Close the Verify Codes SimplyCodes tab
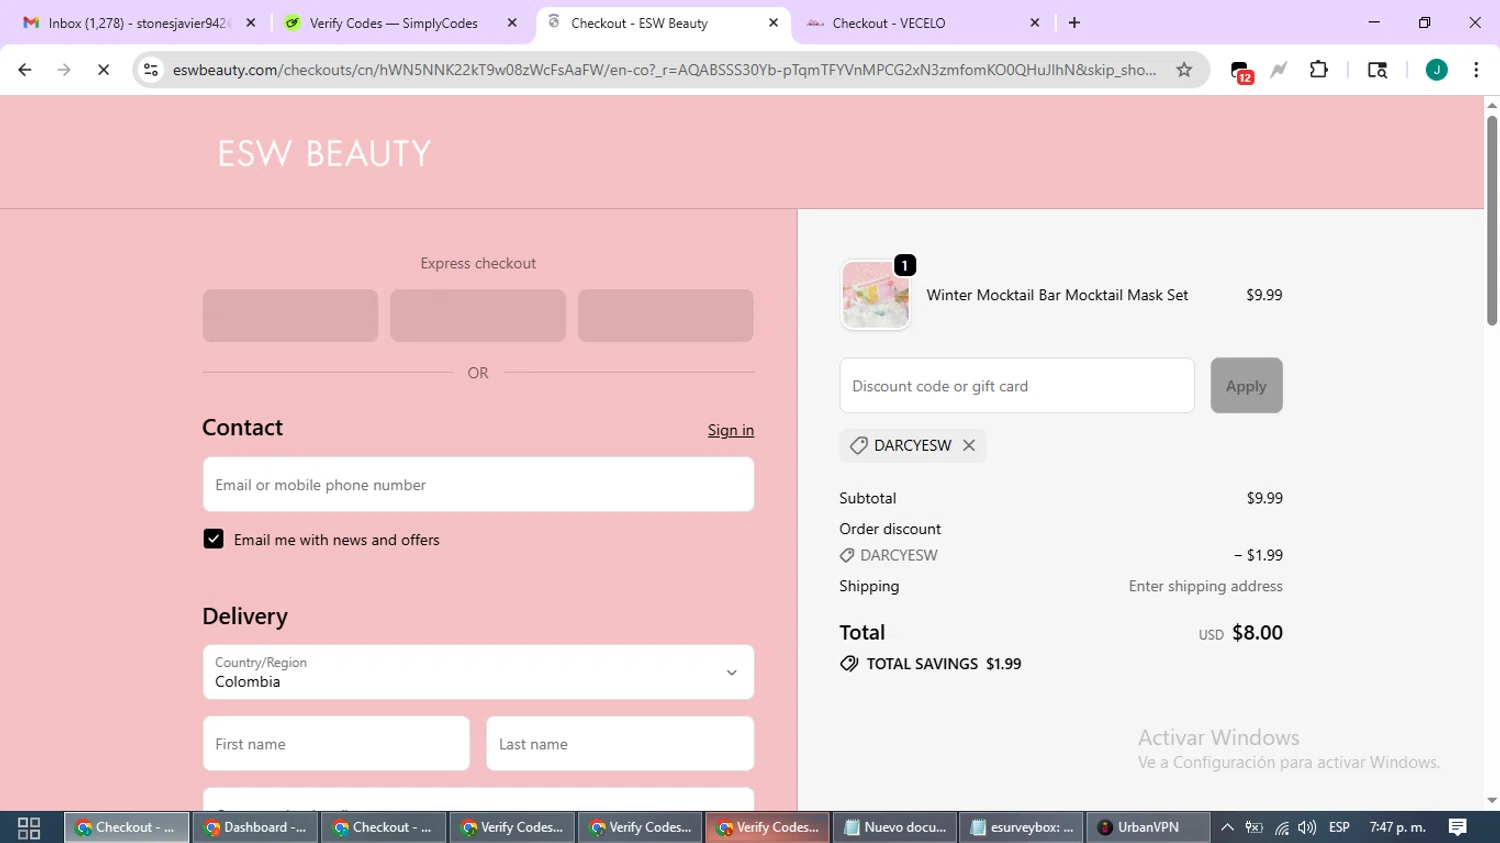Image resolution: width=1500 pixels, height=843 pixels. tap(512, 23)
